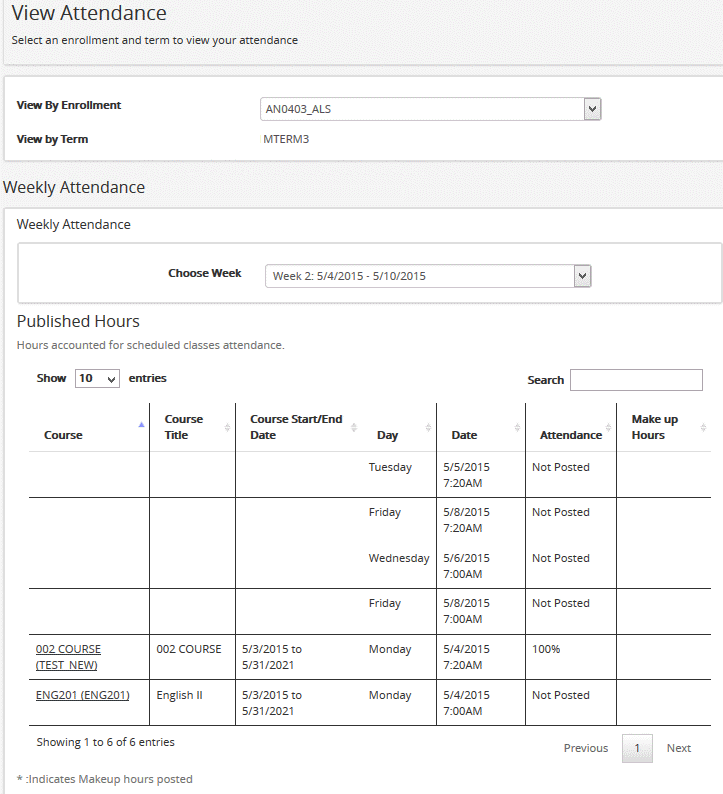Viewport: 723px width, 794px height.
Task: Sort by Course Title column
Action: (183, 427)
